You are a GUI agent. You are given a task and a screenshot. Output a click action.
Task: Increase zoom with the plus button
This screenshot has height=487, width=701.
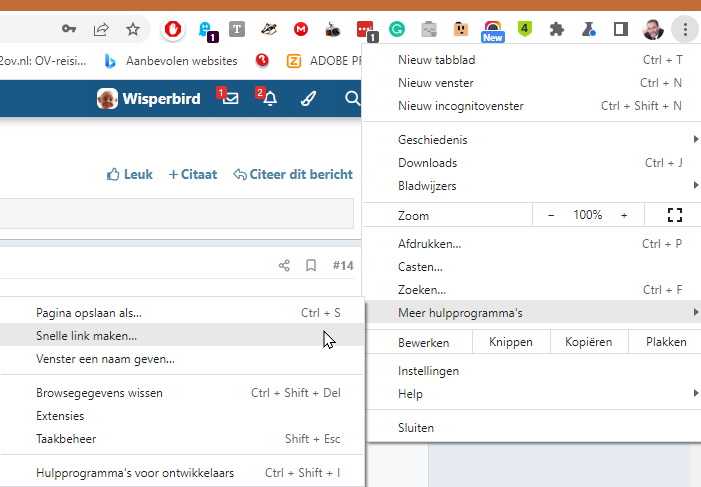624,215
